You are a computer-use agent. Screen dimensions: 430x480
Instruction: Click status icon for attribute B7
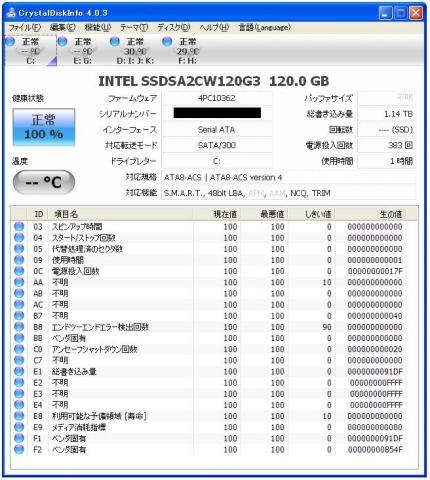(x=19, y=316)
